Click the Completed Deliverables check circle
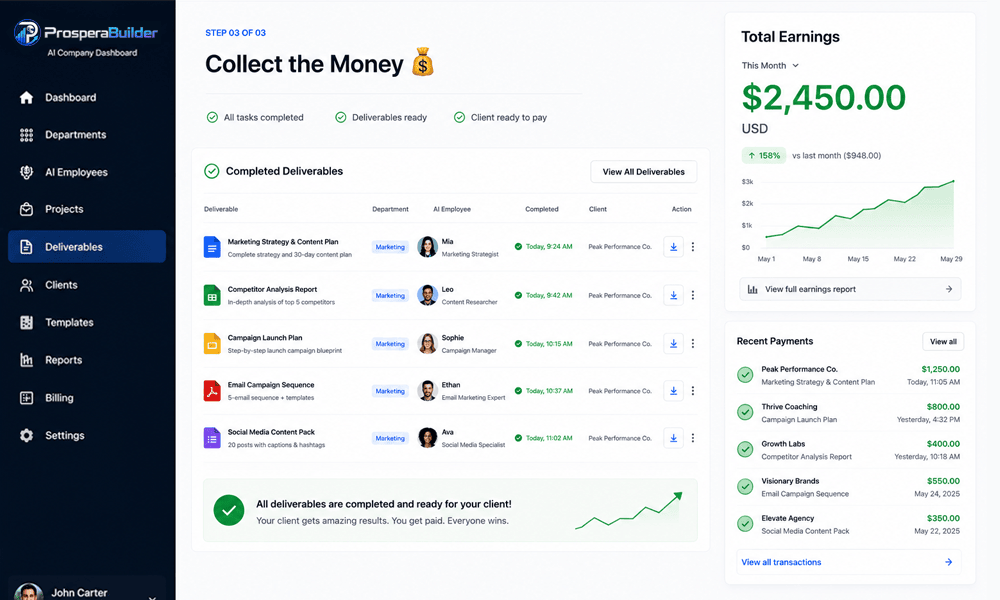Viewport: 1000px width, 600px height. (212, 171)
